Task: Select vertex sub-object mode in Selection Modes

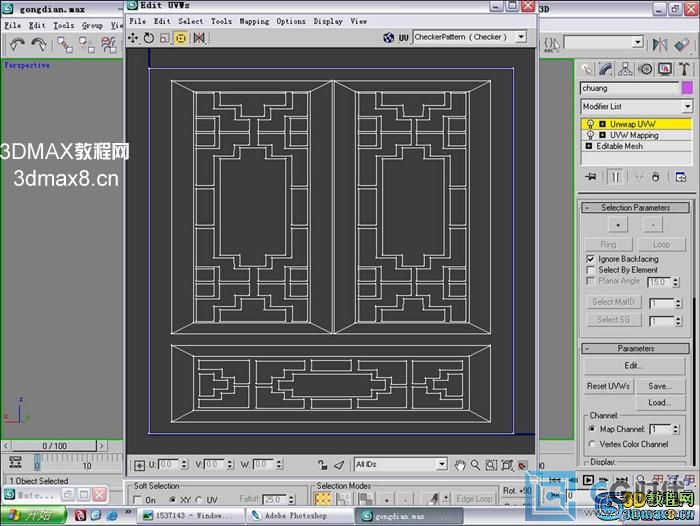Action: 323,498
